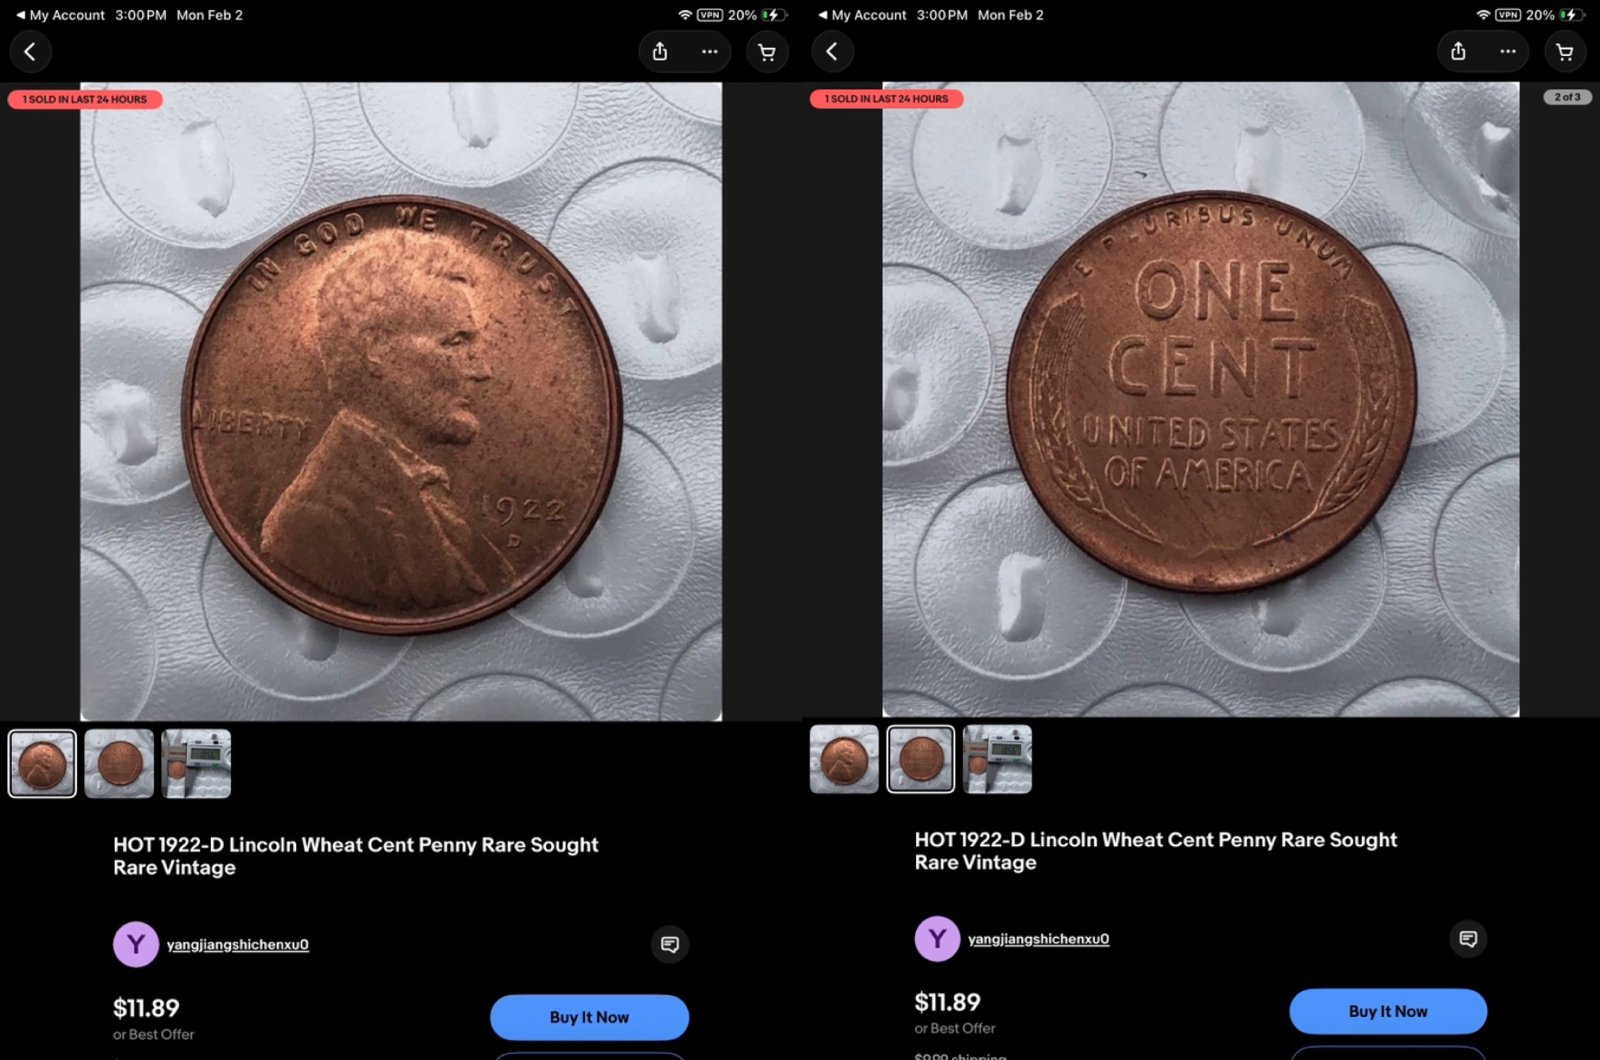Open the chat message icon next to seller
This screenshot has height=1060, width=1600.
pos(669,944)
